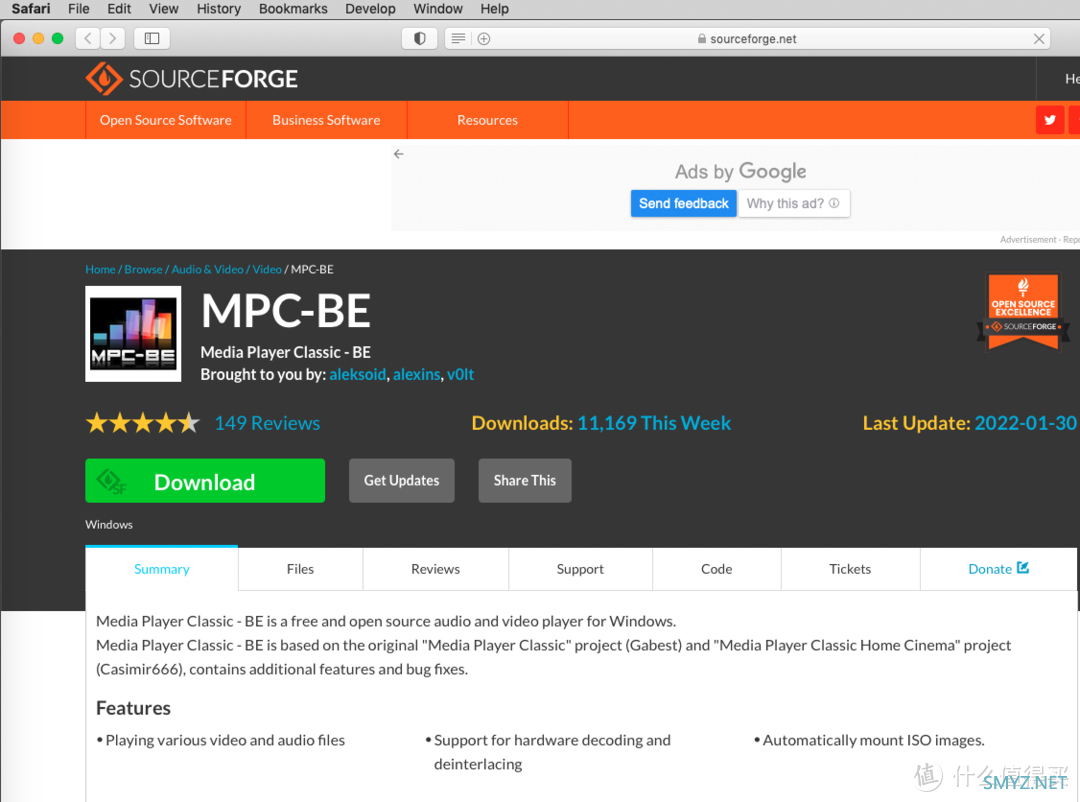Image resolution: width=1080 pixels, height=802 pixels.
Task: Expand Resources navigation menu
Action: coord(487,120)
